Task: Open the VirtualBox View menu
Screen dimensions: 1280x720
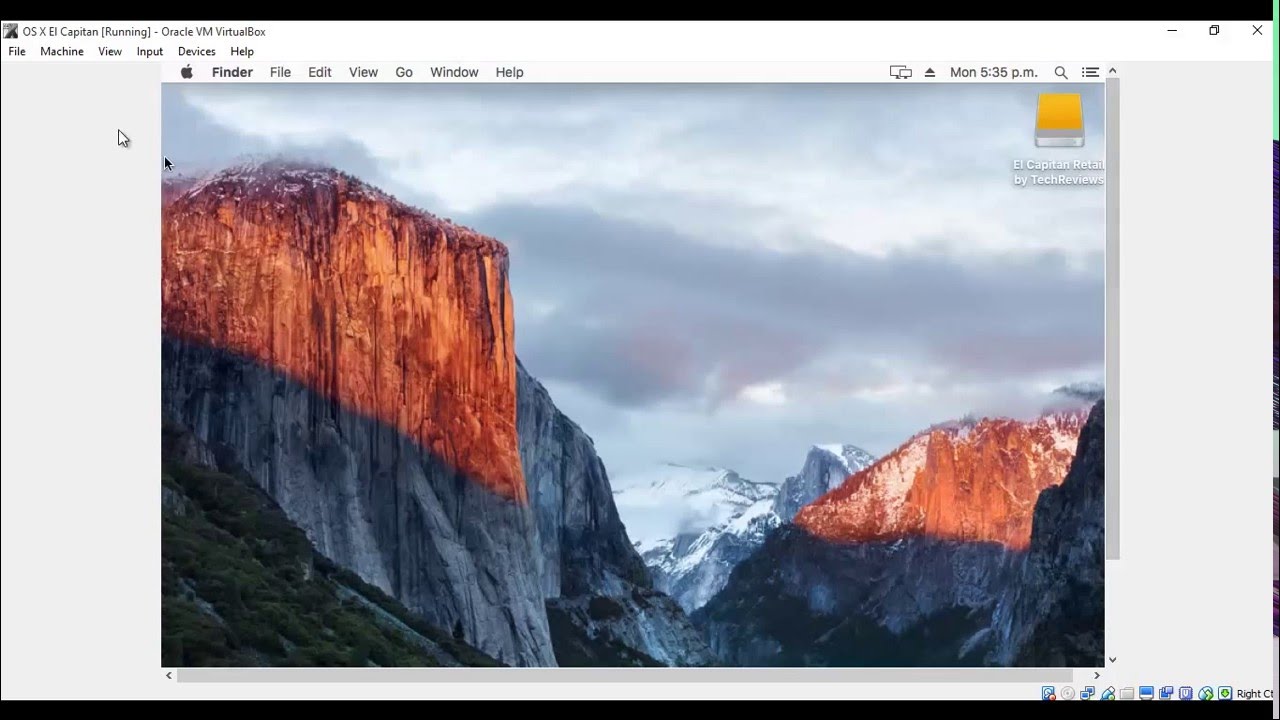Action: point(110,51)
